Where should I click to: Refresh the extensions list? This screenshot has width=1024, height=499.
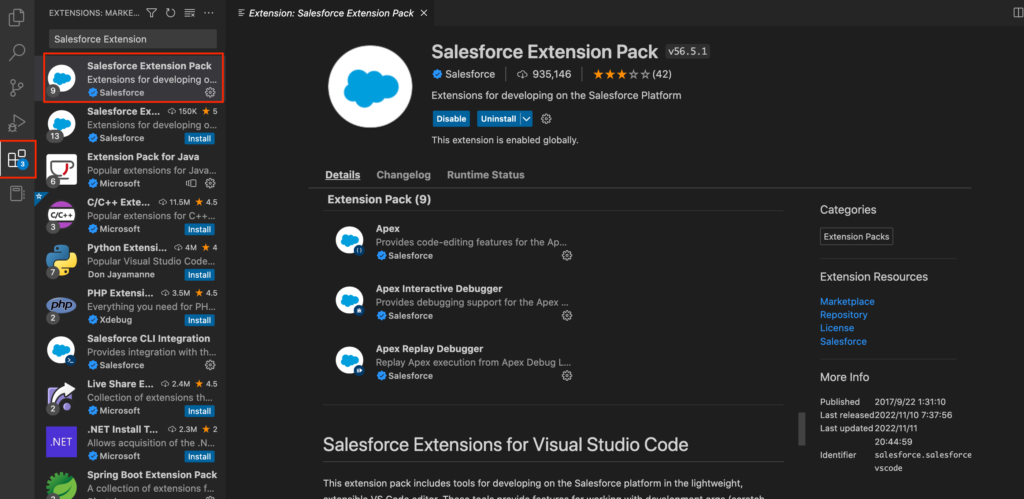[170, 13]
